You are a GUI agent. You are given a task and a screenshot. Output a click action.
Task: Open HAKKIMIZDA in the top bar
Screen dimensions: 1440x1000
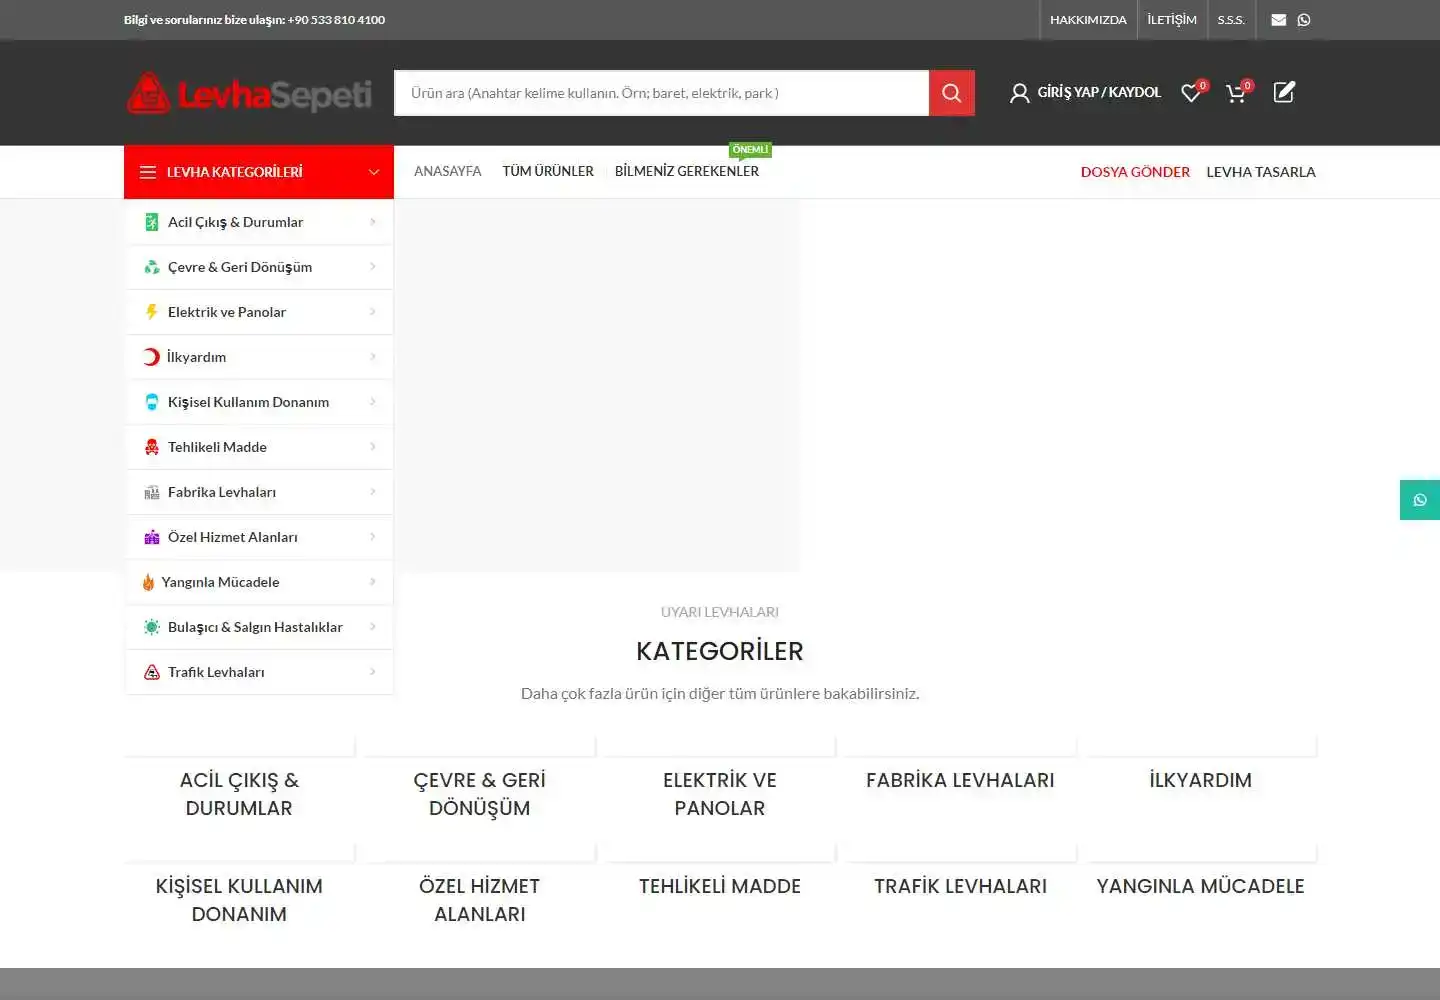tap(1088, 20)
